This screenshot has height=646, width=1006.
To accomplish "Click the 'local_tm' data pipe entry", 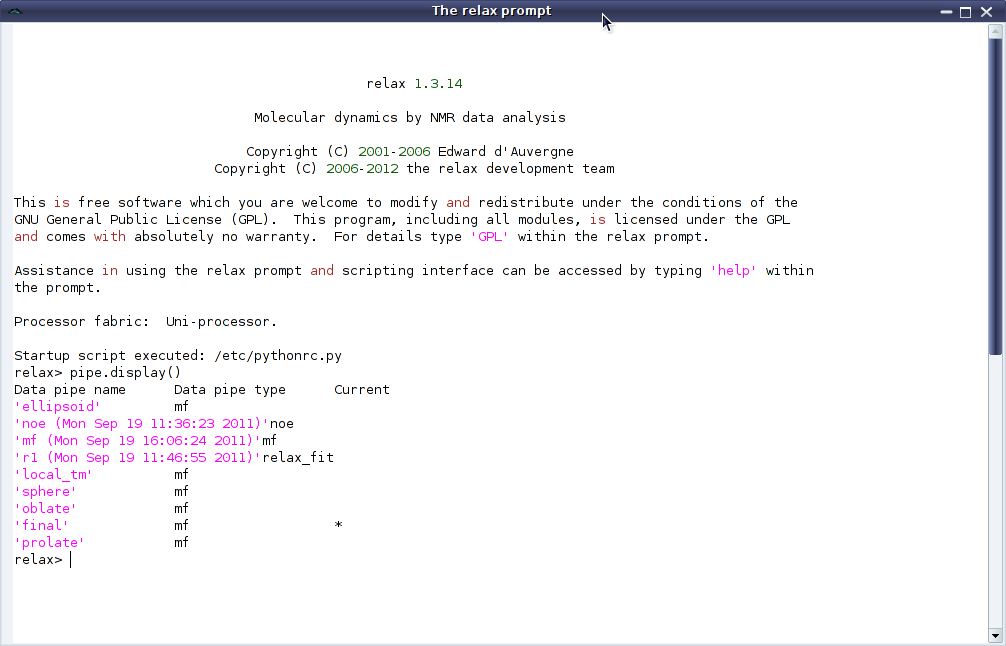I will [53, 475].
